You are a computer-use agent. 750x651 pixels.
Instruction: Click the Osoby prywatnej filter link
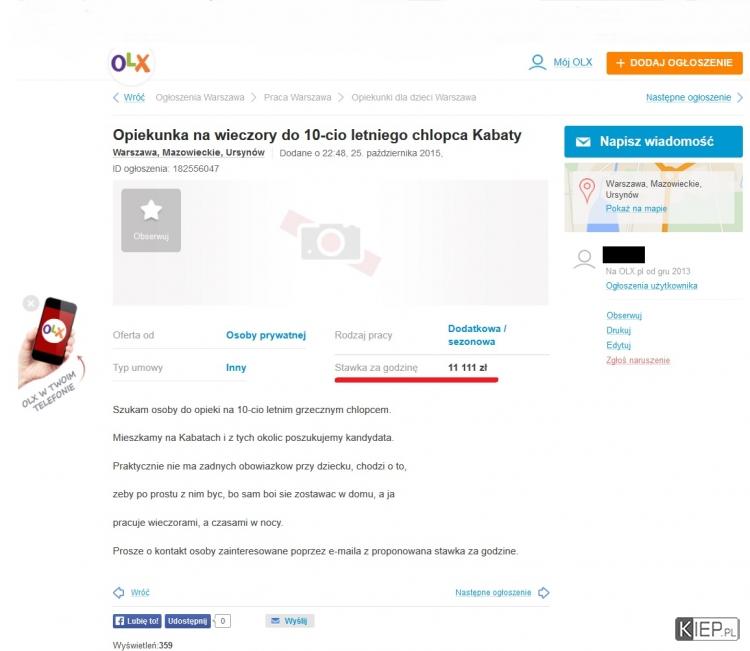pos(266,335)
